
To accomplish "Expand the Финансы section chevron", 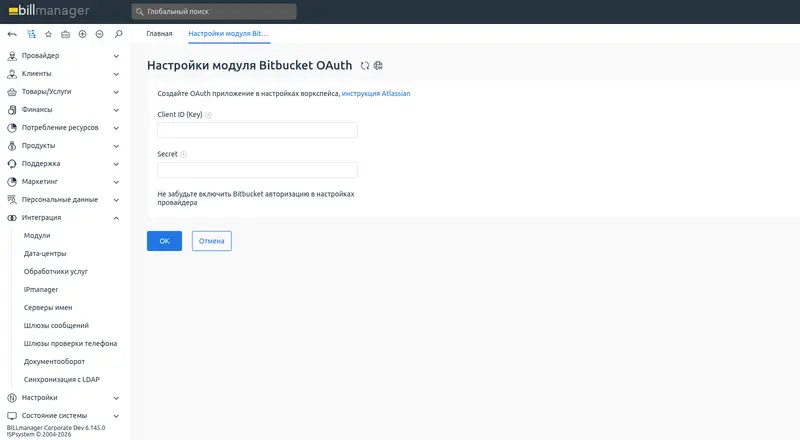I will pyautogui.click(x=116, y=110).
